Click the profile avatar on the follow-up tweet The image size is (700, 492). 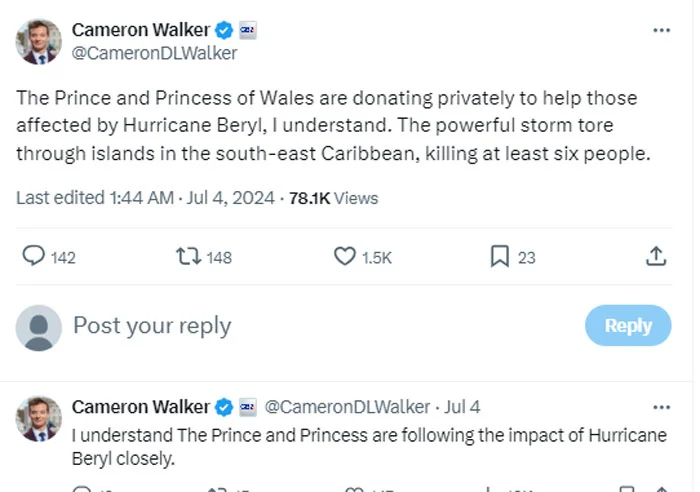40,418
